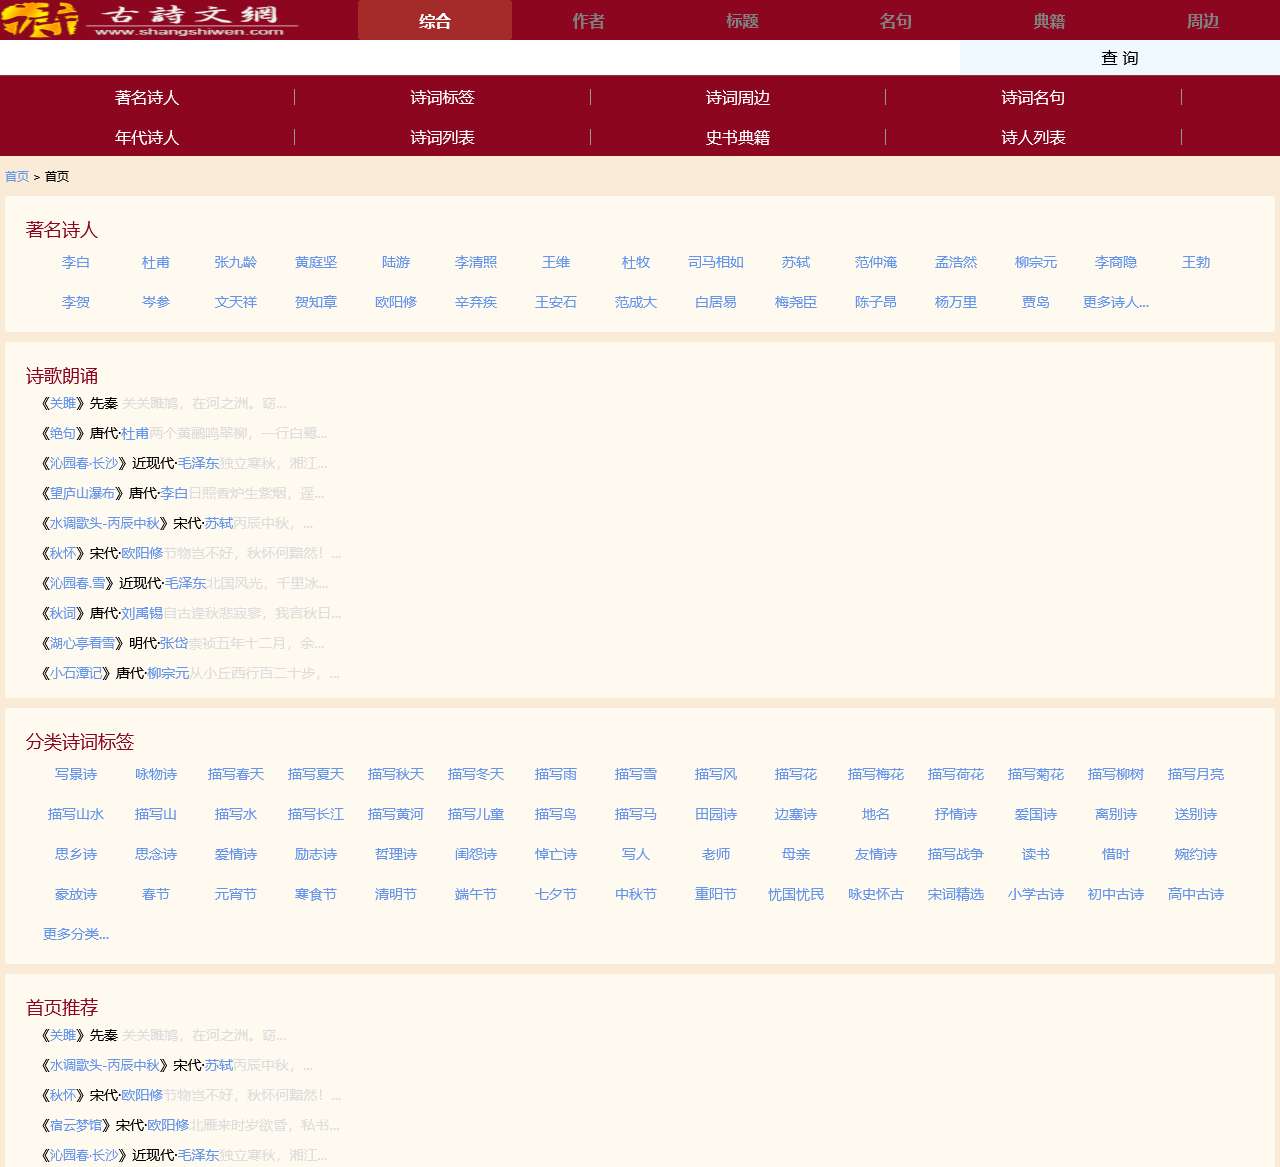This screenshot has height=1167, width=1280.
Task: Click the search text input field
Action: (x=480, y=58)
